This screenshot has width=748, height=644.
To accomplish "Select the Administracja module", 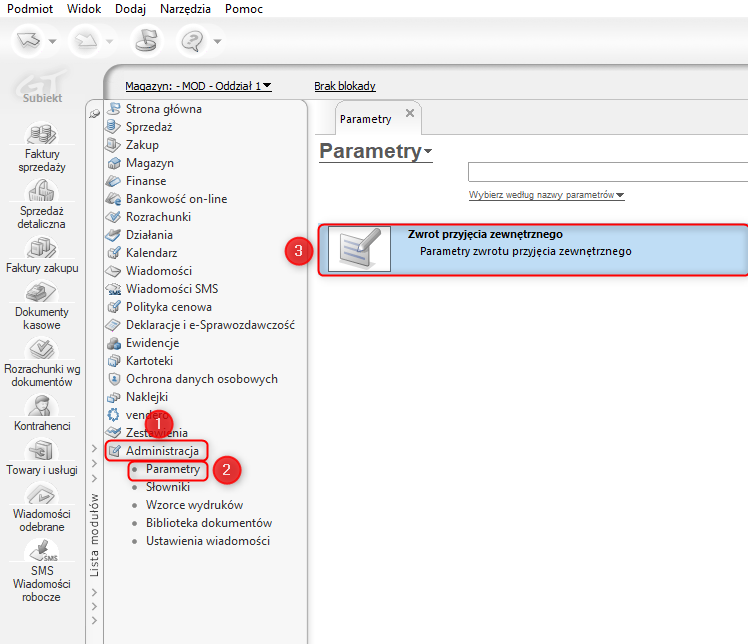I will (x=162, y=451).
